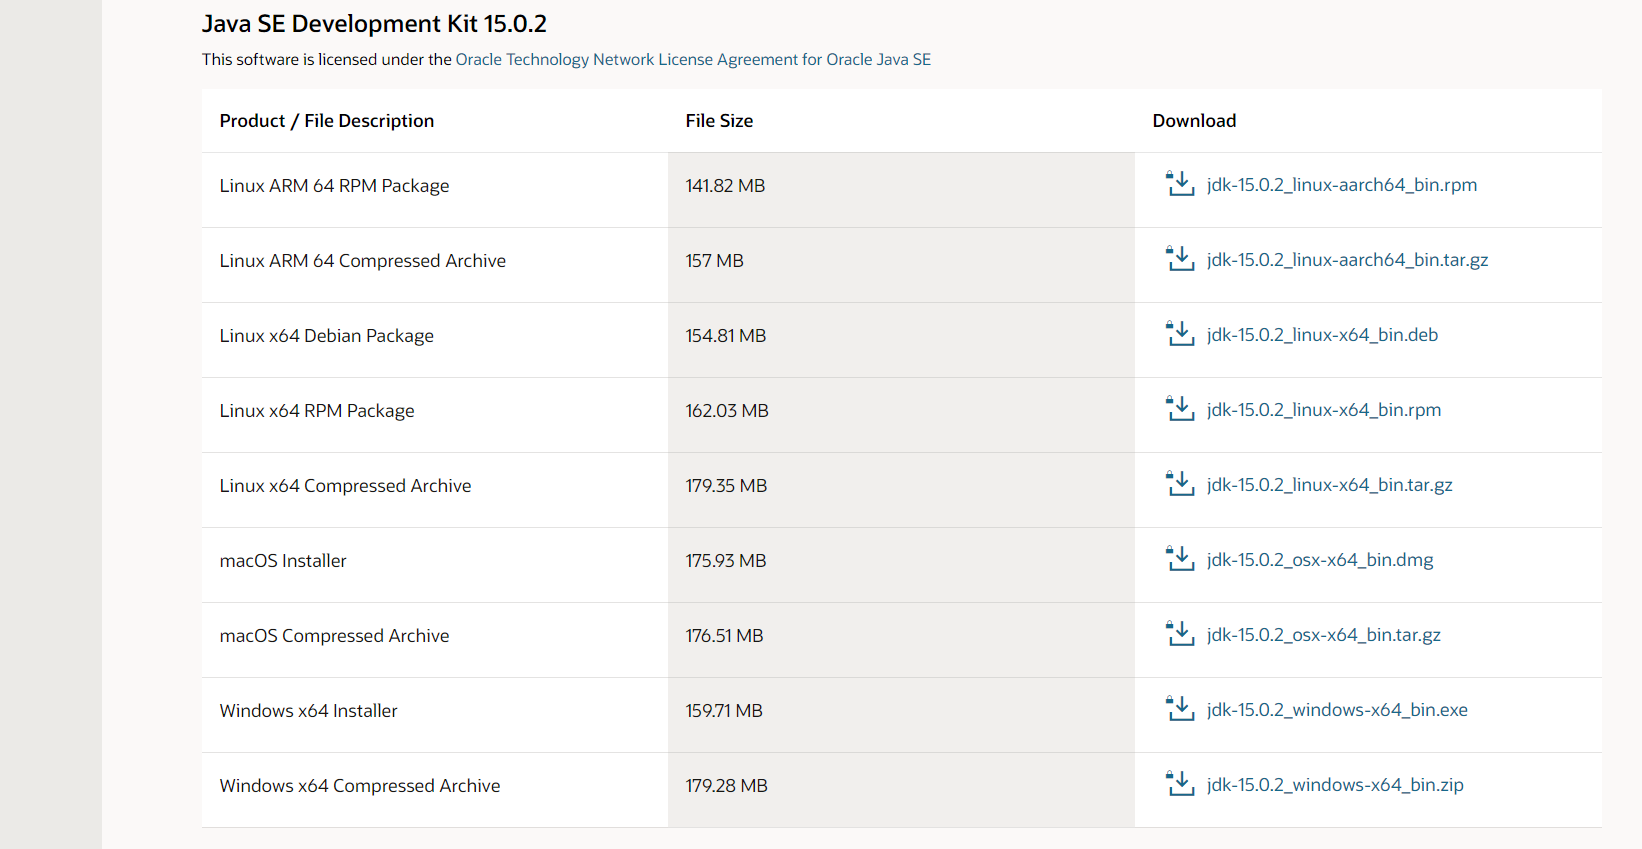Download jdk-15.0.2_osx-x64_bin.dmg

1320,560
